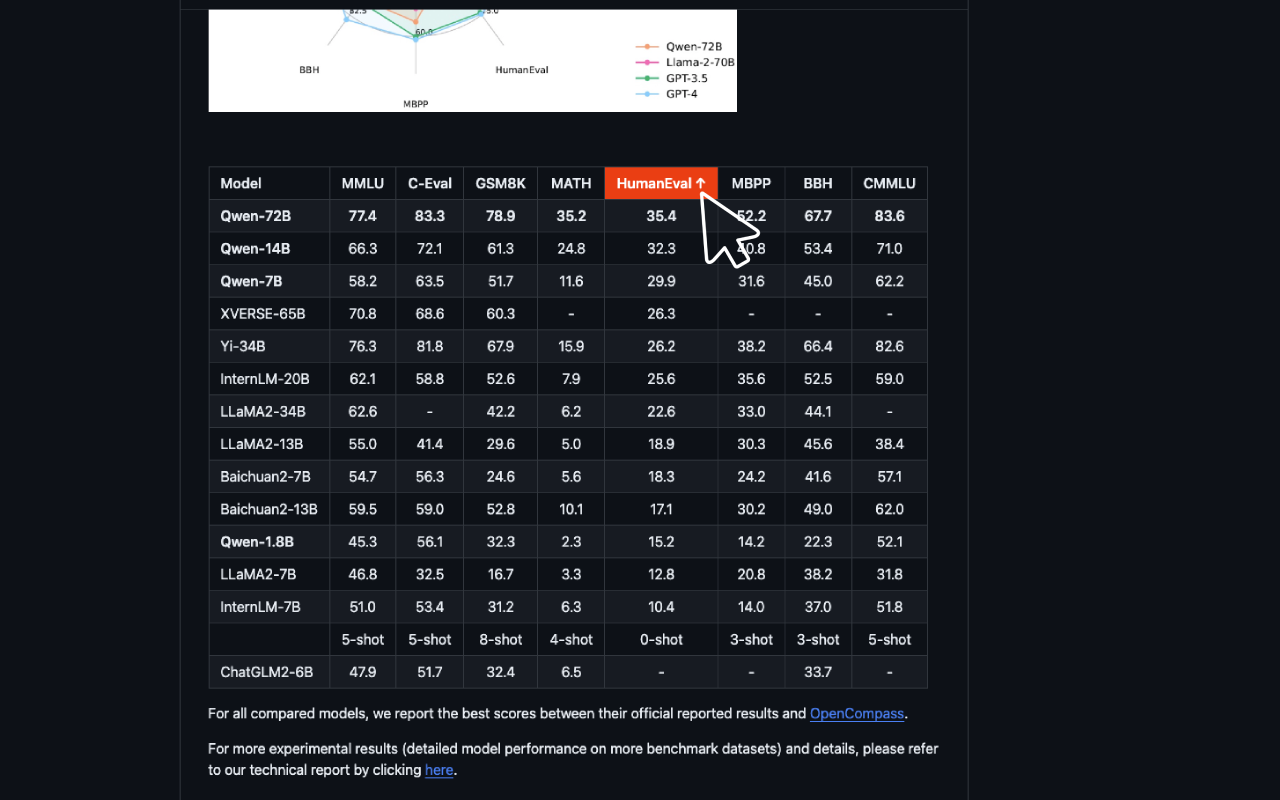Sort the table by the CMMLU column
The image size is (1280, 800).
[x=889, y=183]
